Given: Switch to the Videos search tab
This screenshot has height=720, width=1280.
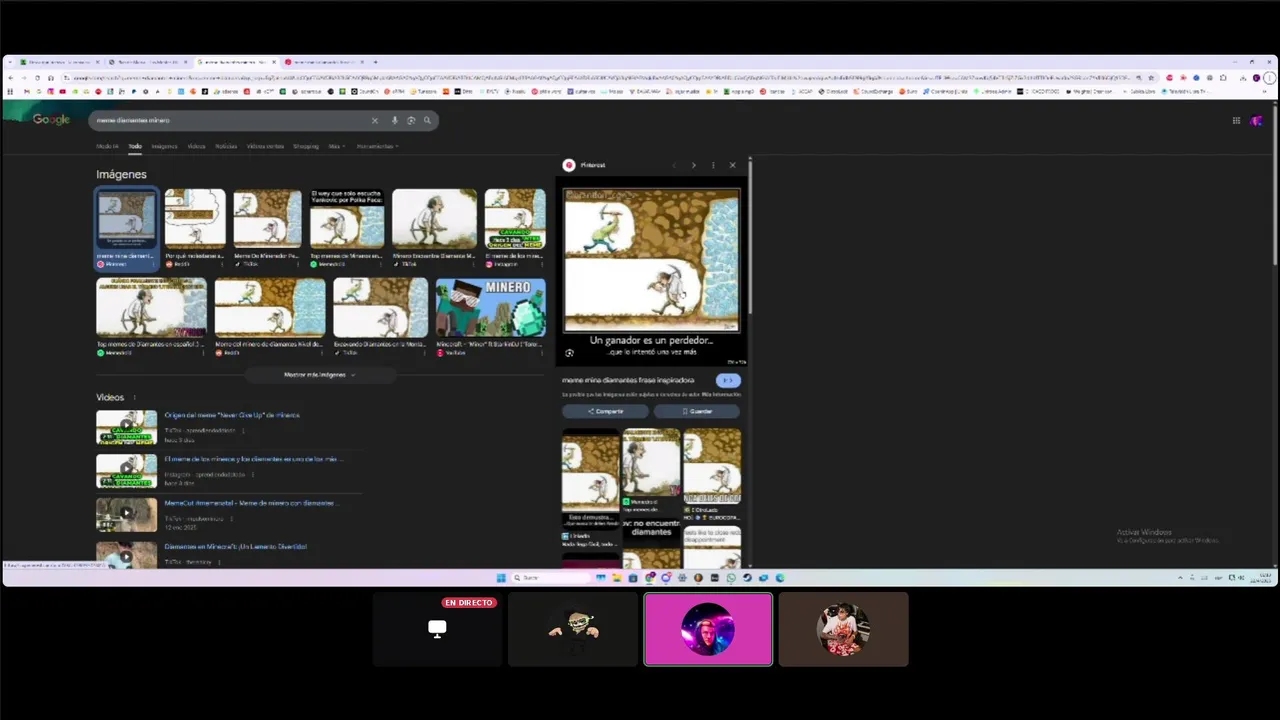Looking at the screenshot, I should point(196,146).
